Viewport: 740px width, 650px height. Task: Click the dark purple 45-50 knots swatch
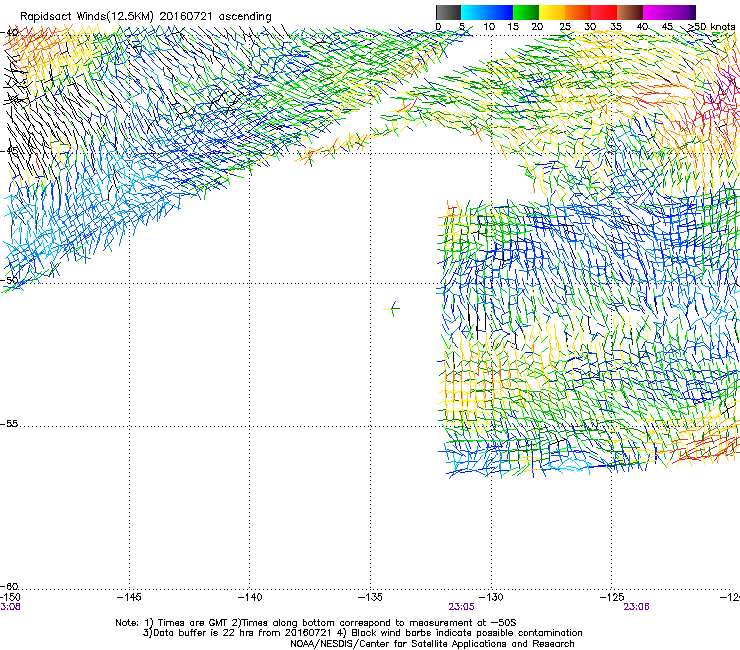pos(682,12)
